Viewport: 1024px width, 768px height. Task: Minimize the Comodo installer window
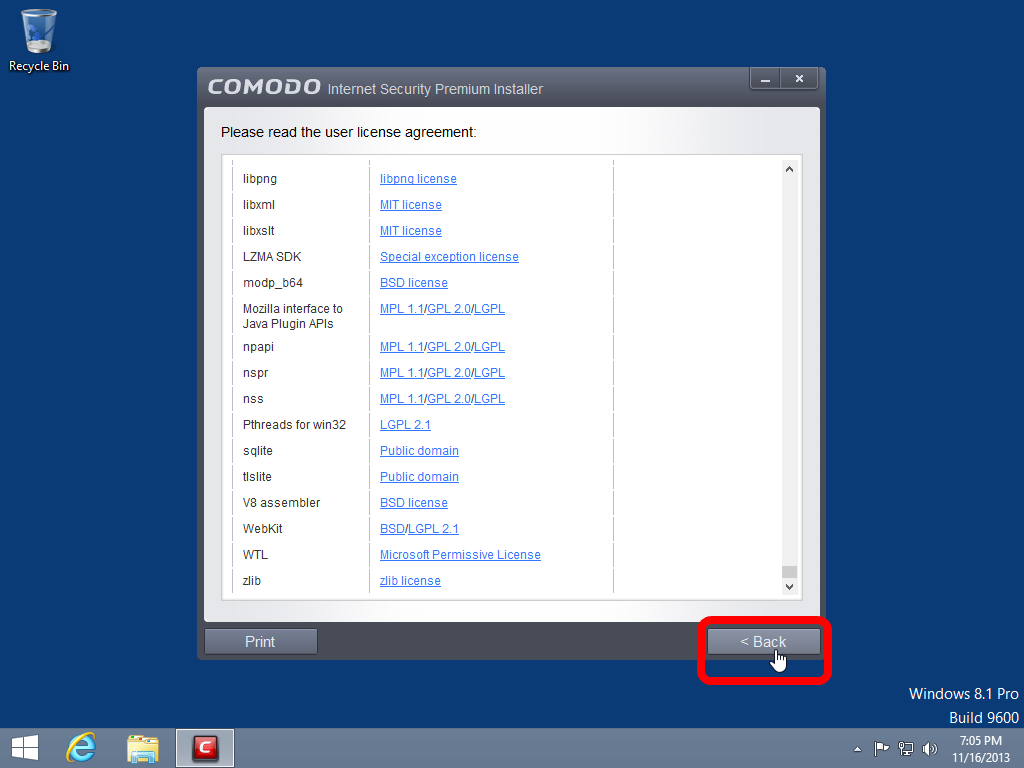coord(765,79)
